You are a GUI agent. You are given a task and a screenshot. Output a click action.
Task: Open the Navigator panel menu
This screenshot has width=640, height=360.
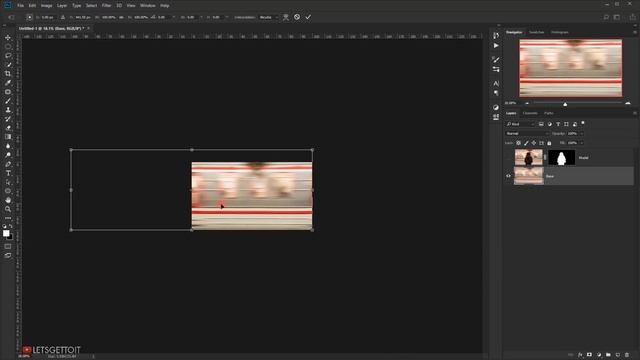click(635, 32)
